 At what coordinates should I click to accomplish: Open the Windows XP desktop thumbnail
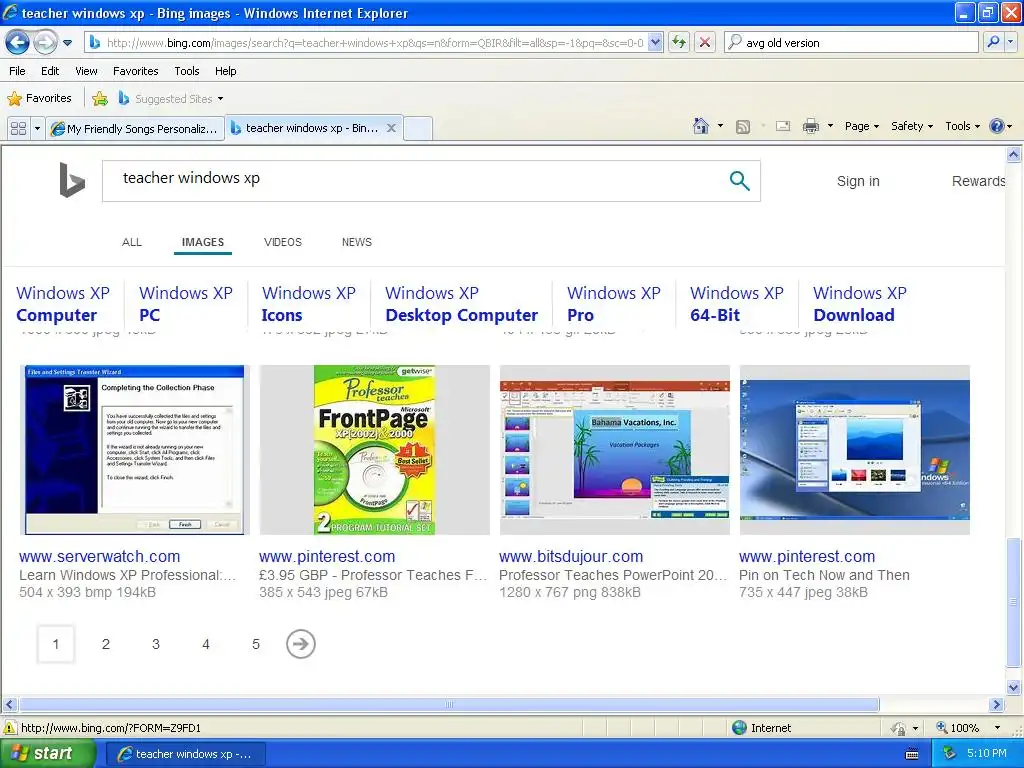[854, 450]
